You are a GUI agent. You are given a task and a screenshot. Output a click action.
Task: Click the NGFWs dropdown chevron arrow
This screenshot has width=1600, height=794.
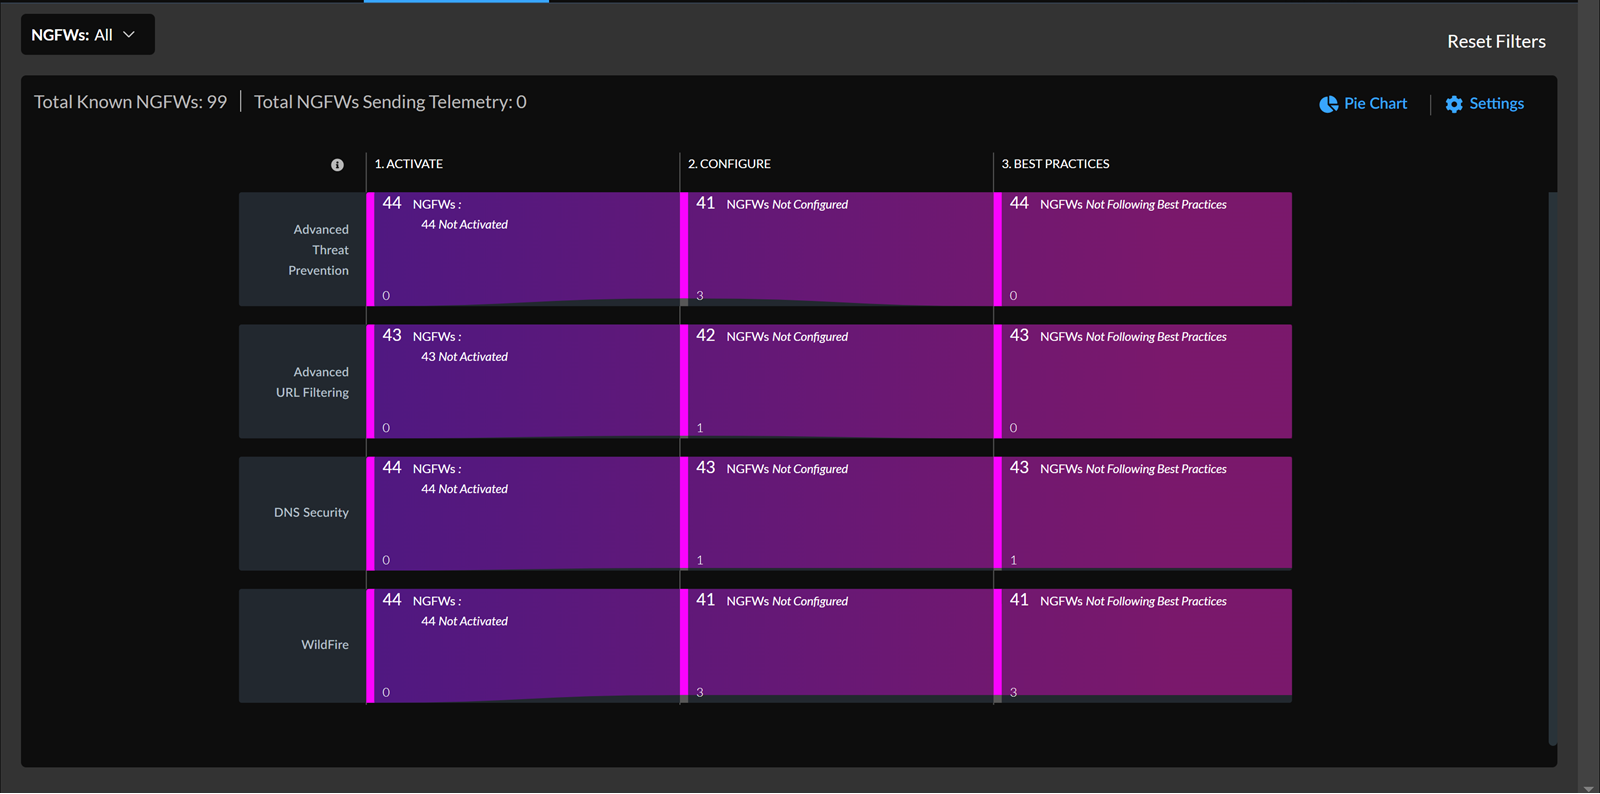[x=129, y=35]
